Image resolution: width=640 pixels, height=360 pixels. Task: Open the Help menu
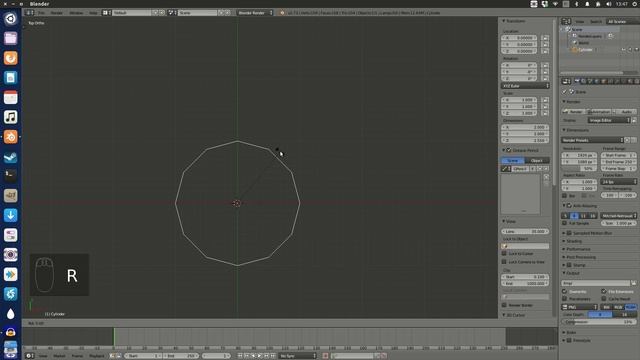[x=93, y=13]
